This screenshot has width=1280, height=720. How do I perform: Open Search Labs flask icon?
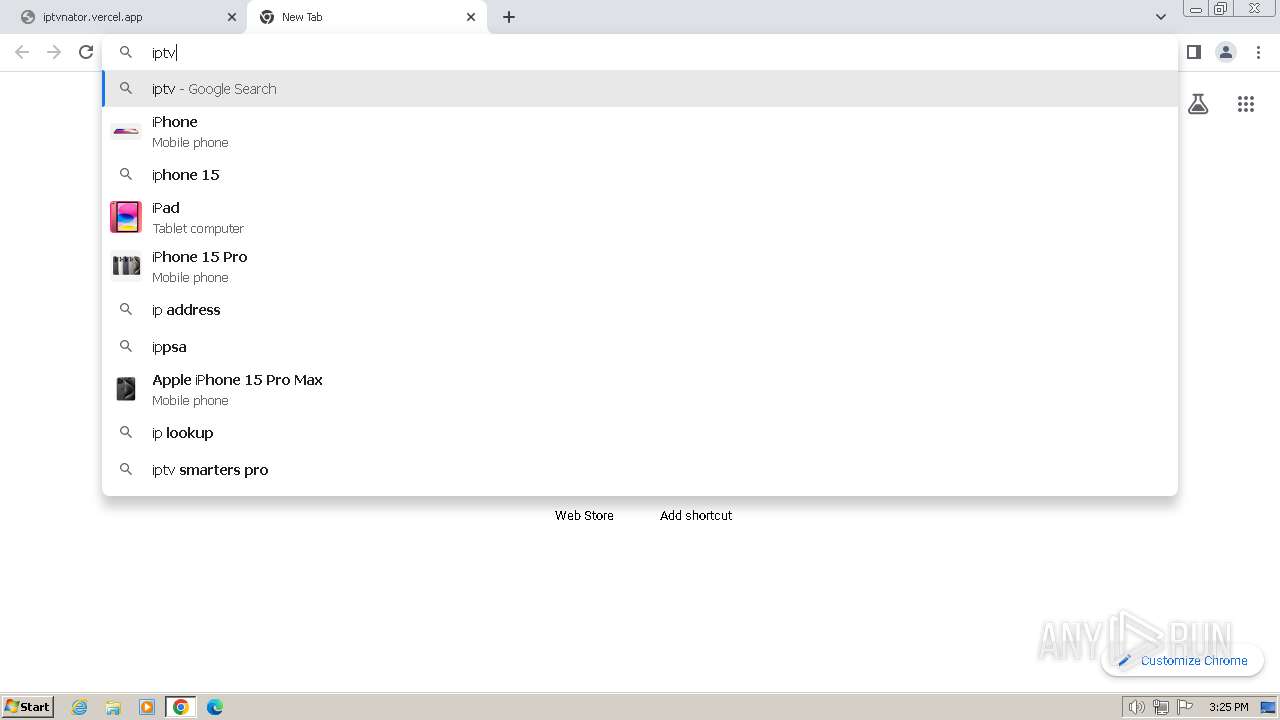(x=1198, y=104)
